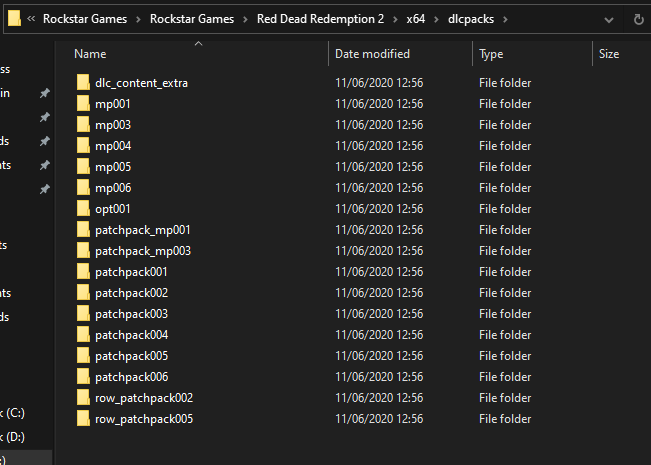
Task: Go to first Rockstar Games breadcrumb
Action: [85, 19]
